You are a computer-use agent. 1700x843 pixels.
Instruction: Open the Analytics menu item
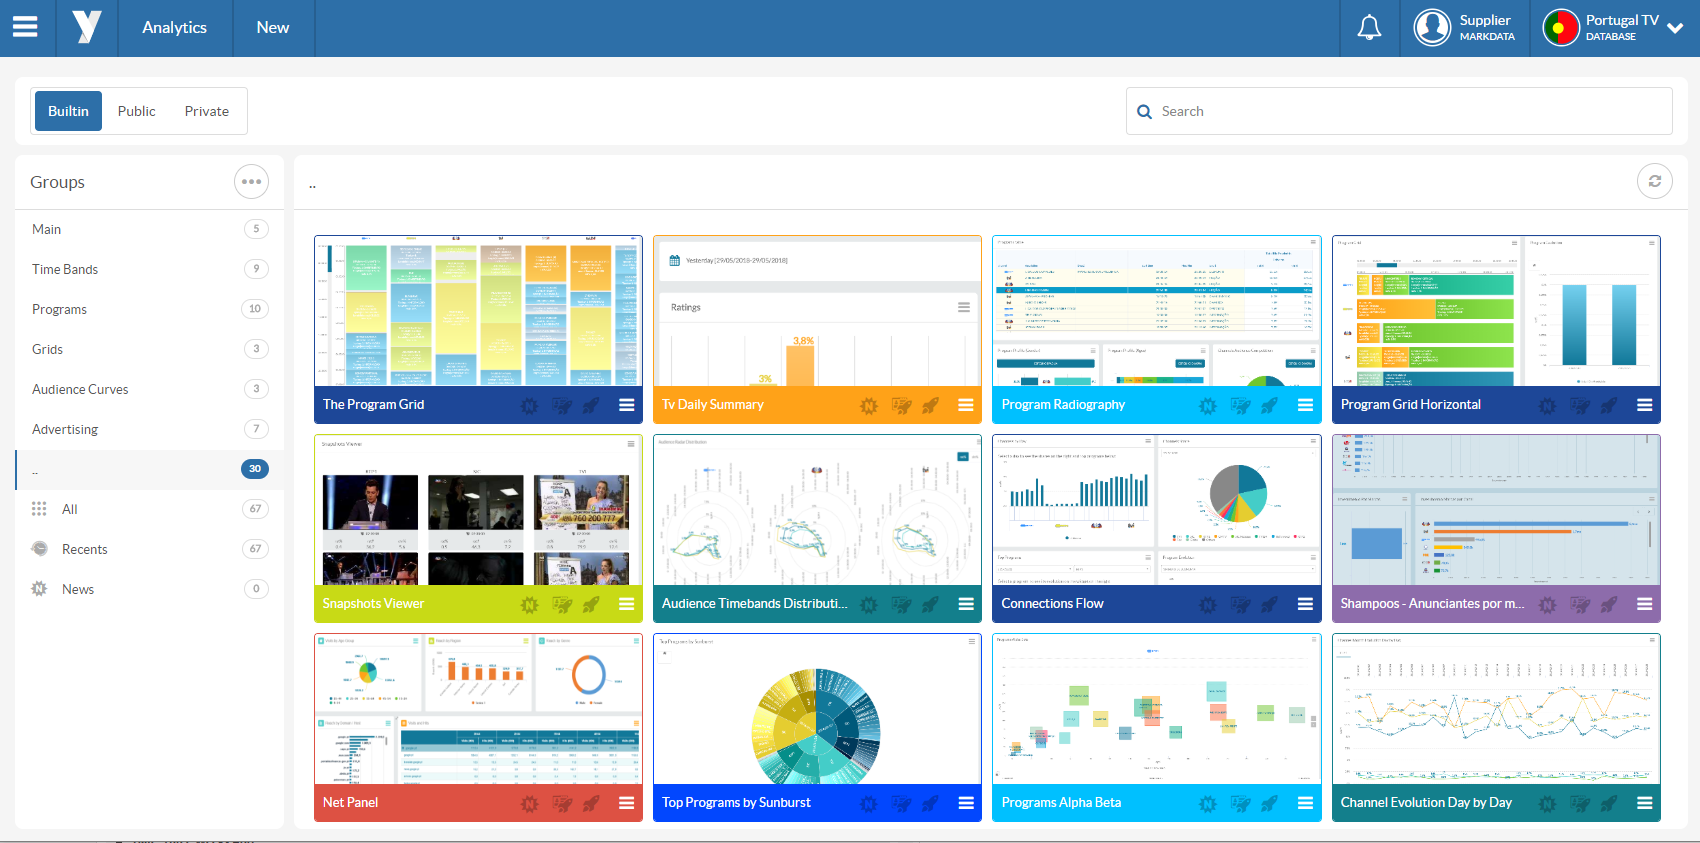[x=174, y=28]
